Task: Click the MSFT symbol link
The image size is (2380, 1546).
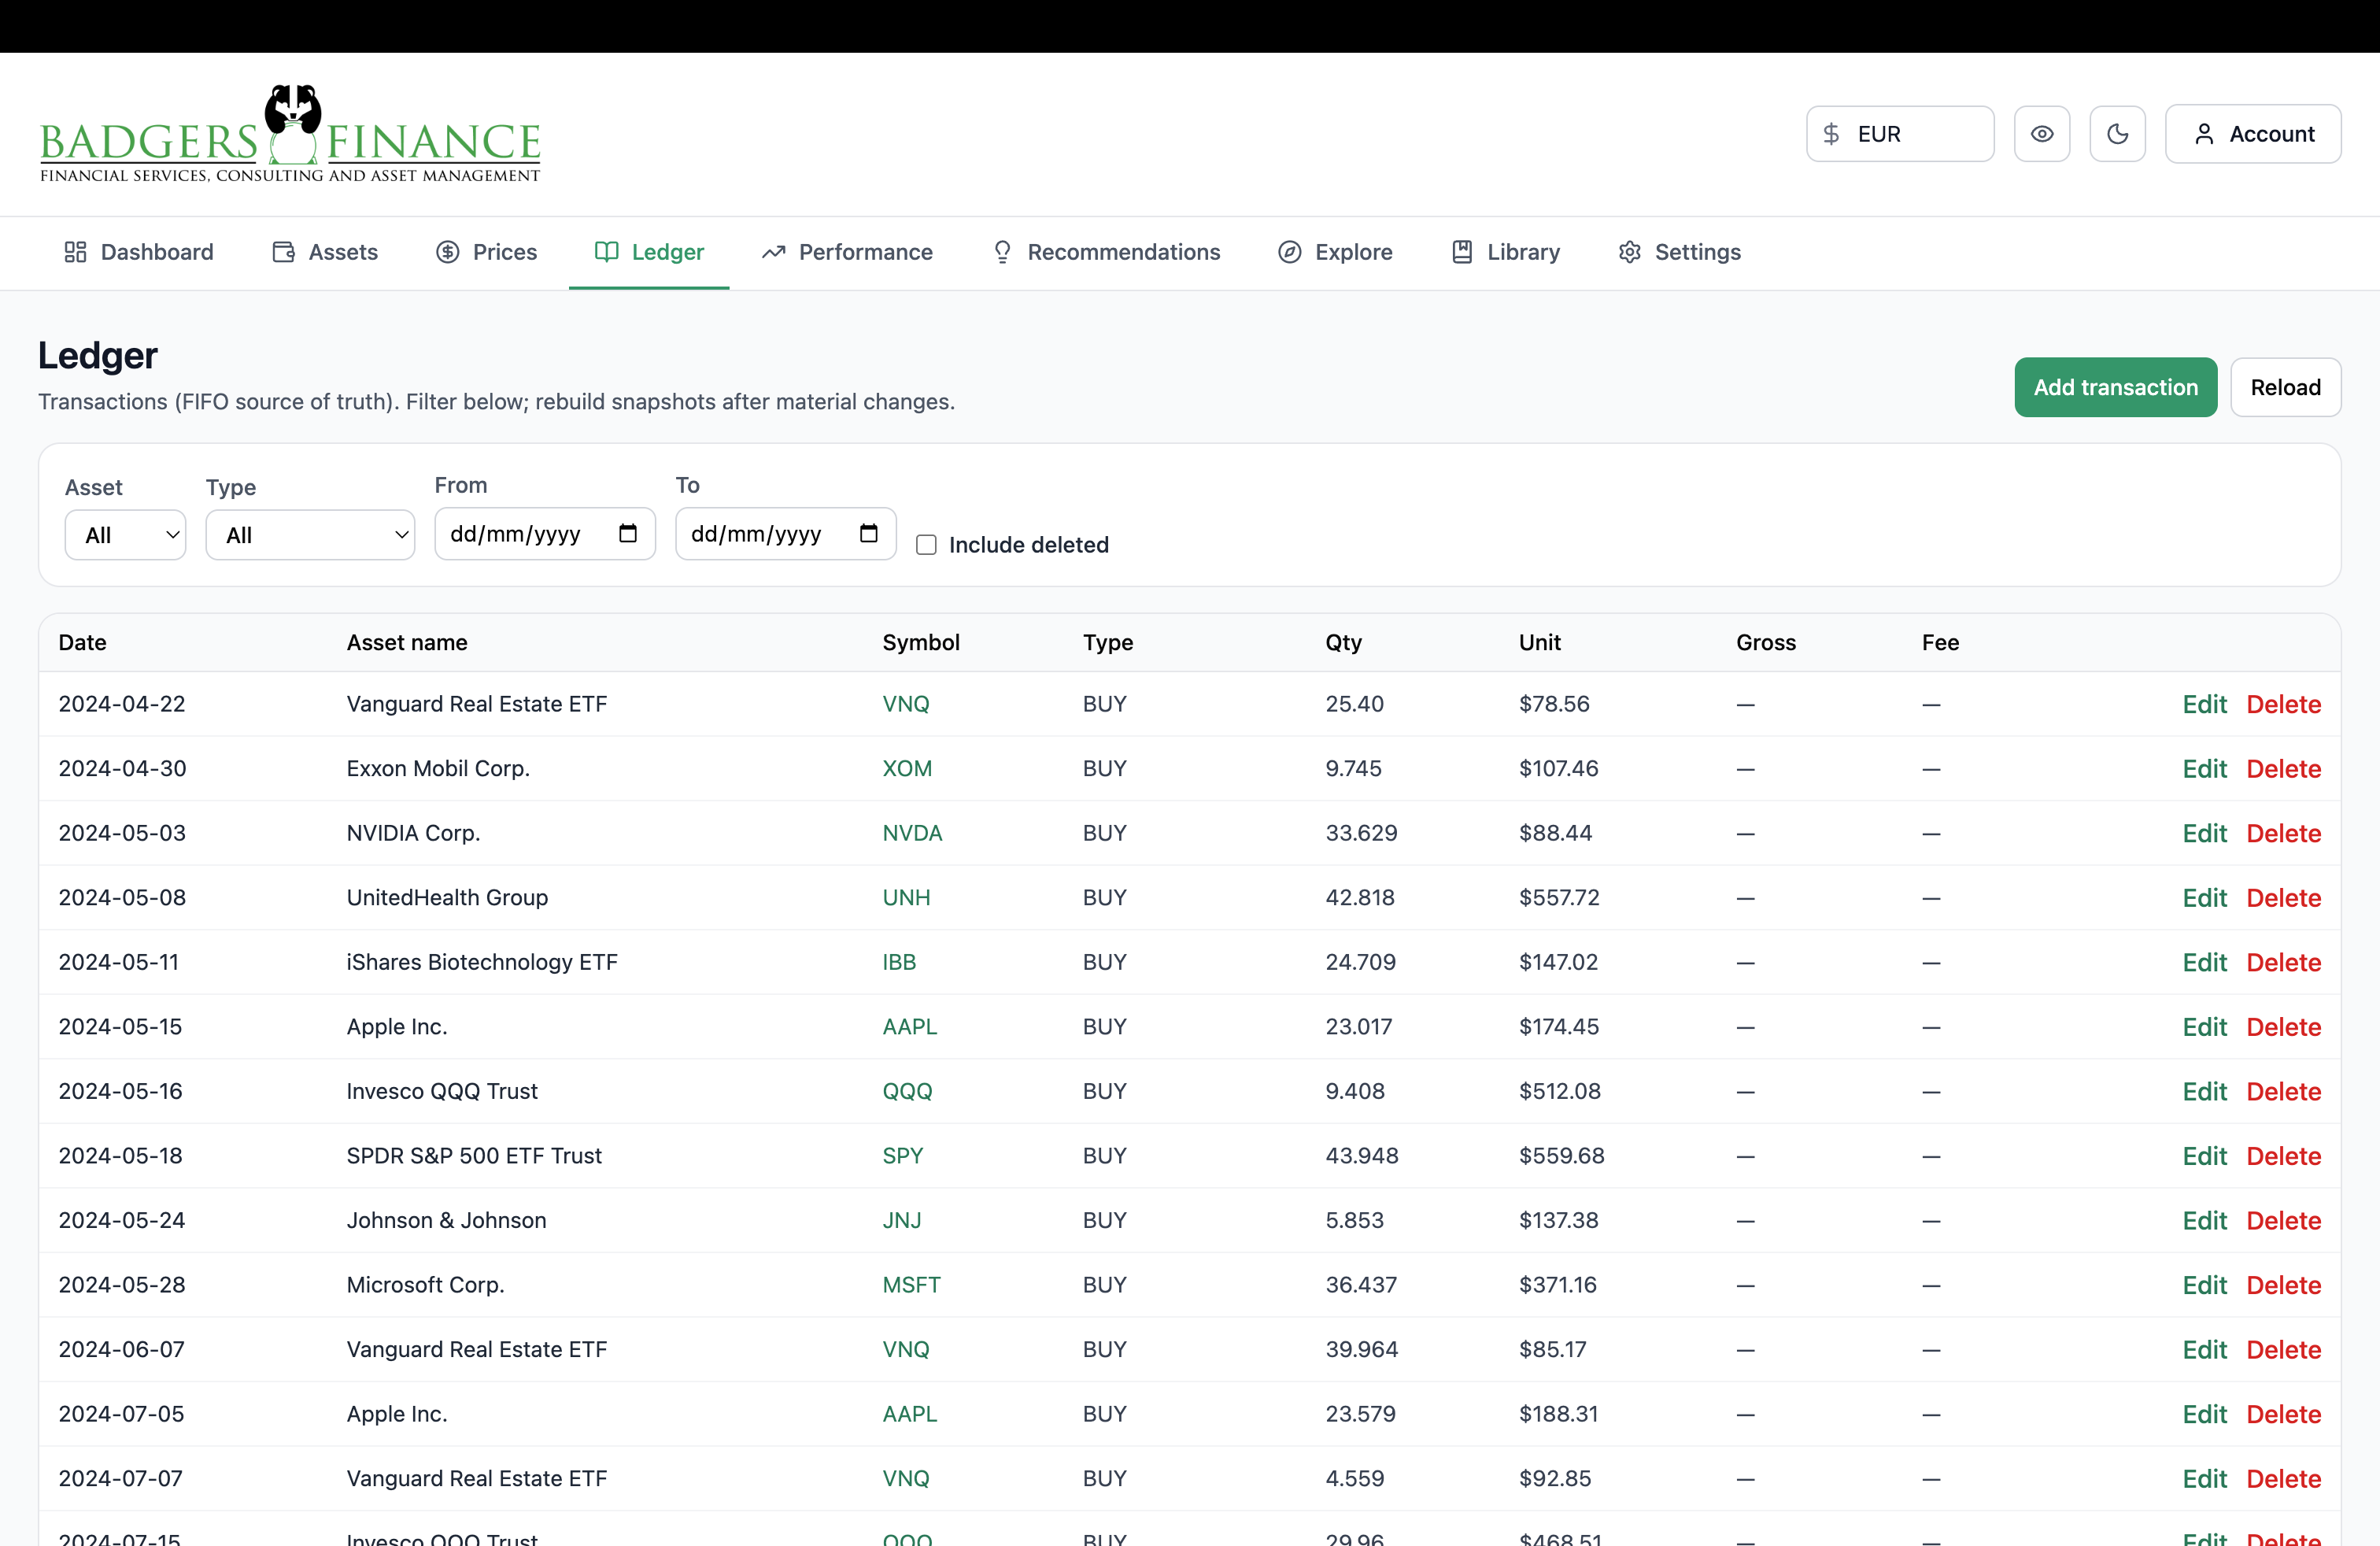Action: tap(911, 1285)
